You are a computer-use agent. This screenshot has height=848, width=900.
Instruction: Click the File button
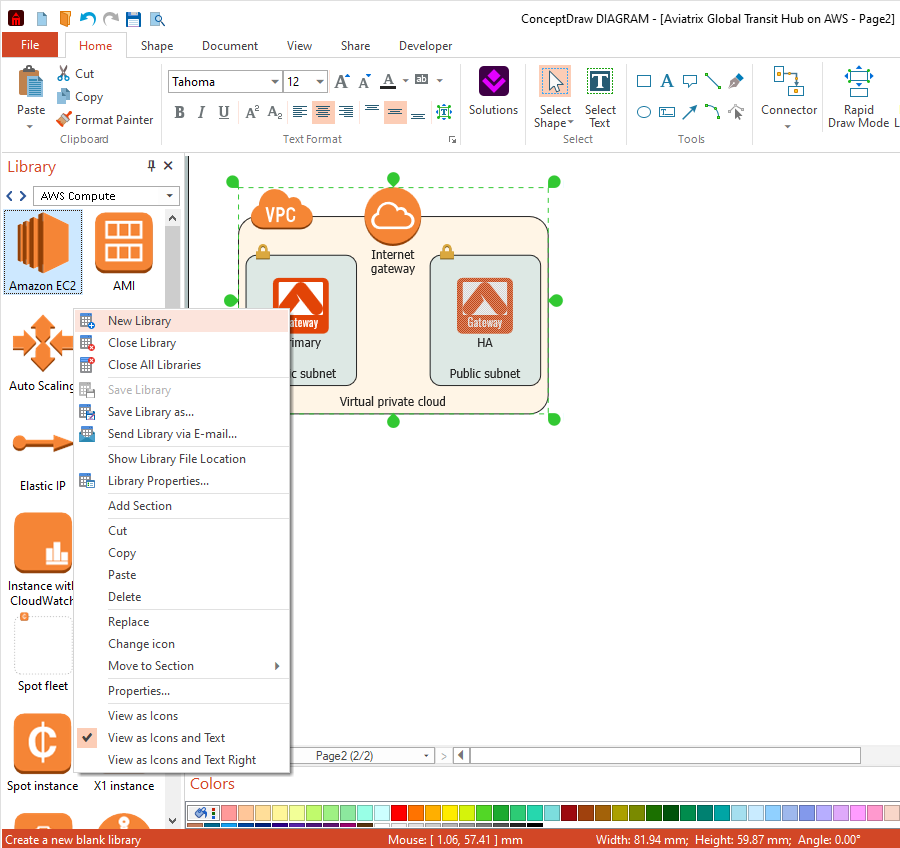[30, 45]
